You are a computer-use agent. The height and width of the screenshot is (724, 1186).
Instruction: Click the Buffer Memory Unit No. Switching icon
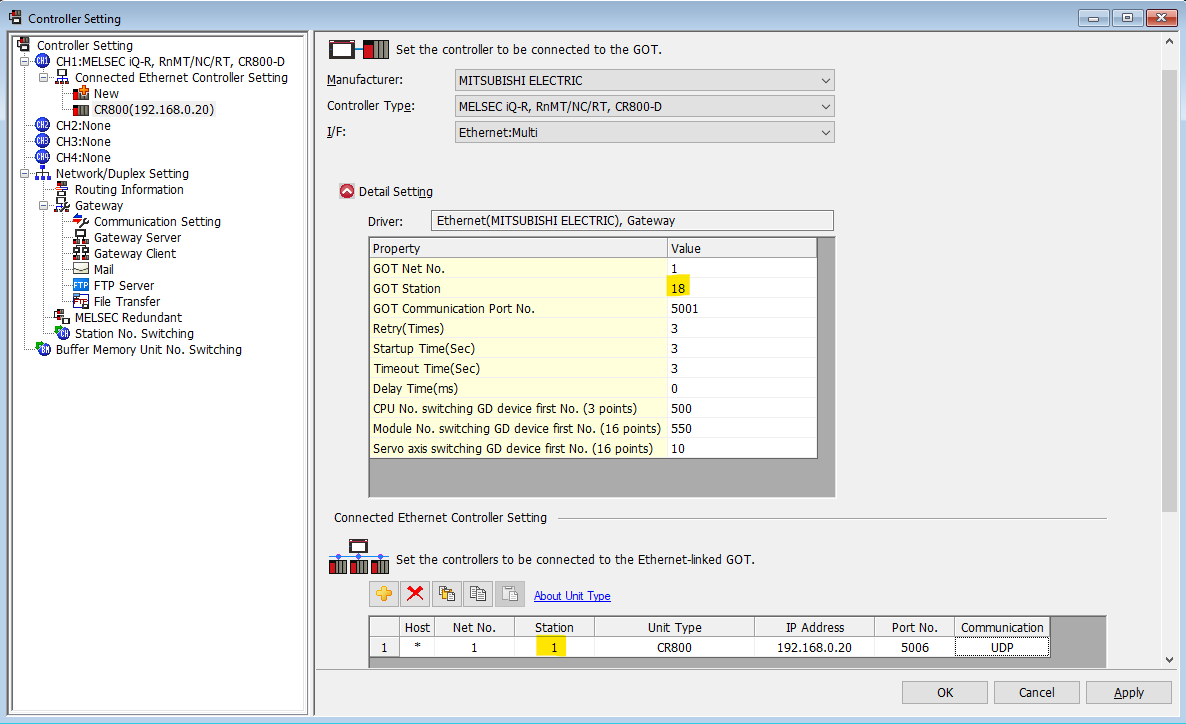coord(43,350)
